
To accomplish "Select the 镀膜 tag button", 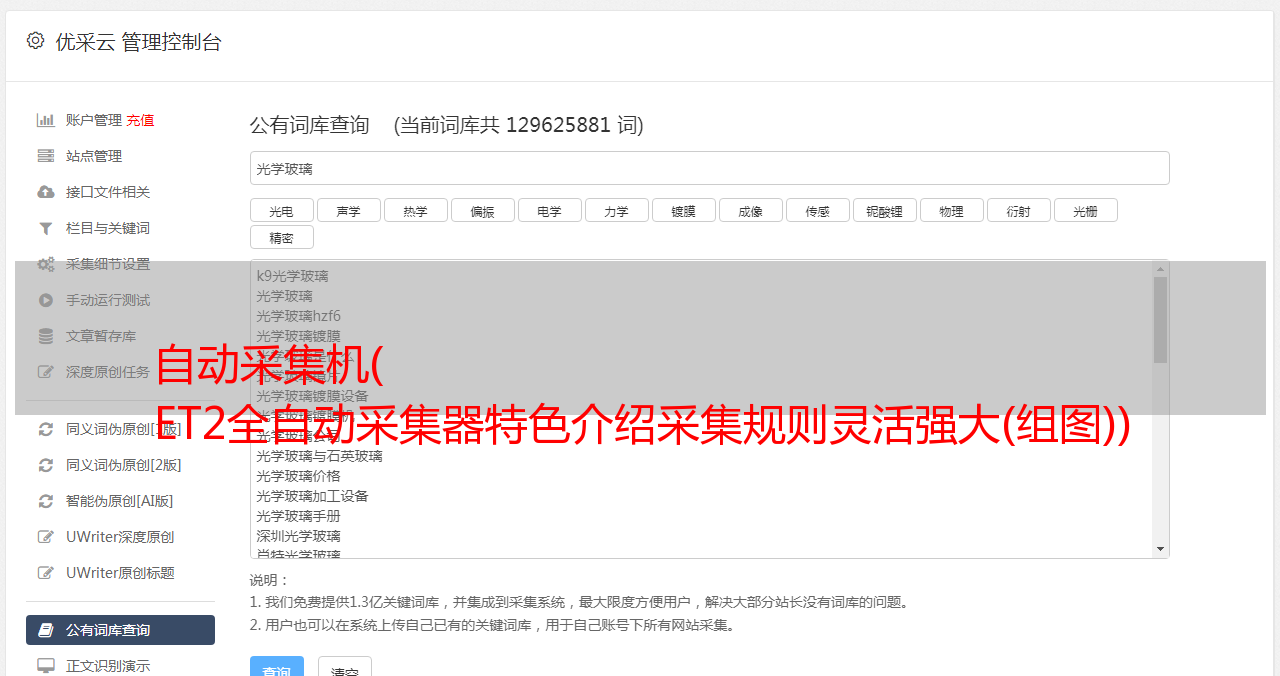I will [x=684, y=211].
